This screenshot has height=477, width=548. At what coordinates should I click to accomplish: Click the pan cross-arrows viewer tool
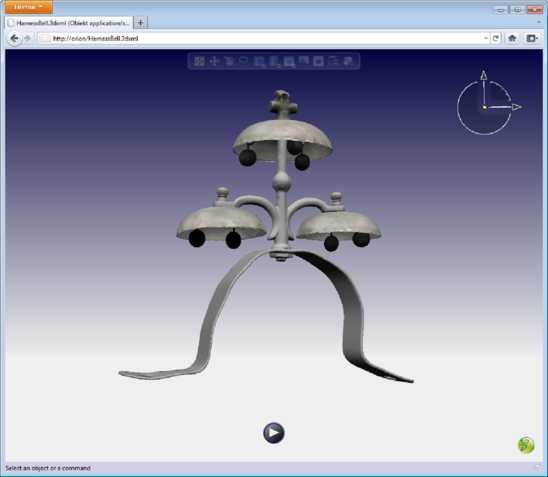click(214, 61)
